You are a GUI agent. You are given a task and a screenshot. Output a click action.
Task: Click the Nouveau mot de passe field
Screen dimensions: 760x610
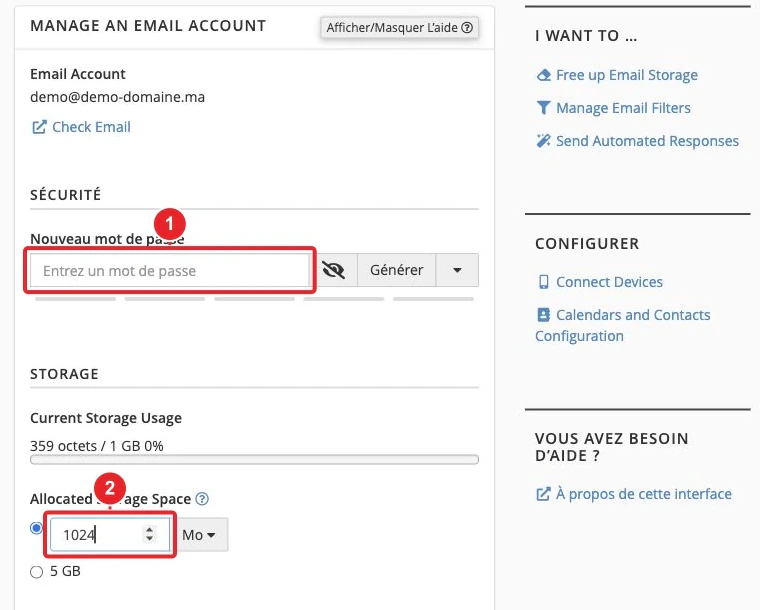click(x=170, y=270)
